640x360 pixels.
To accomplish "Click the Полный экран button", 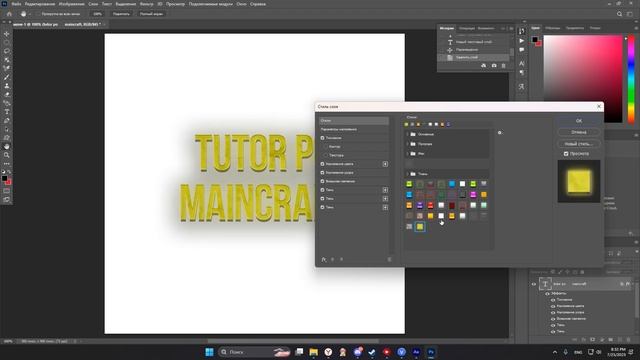I will [151, 14].
